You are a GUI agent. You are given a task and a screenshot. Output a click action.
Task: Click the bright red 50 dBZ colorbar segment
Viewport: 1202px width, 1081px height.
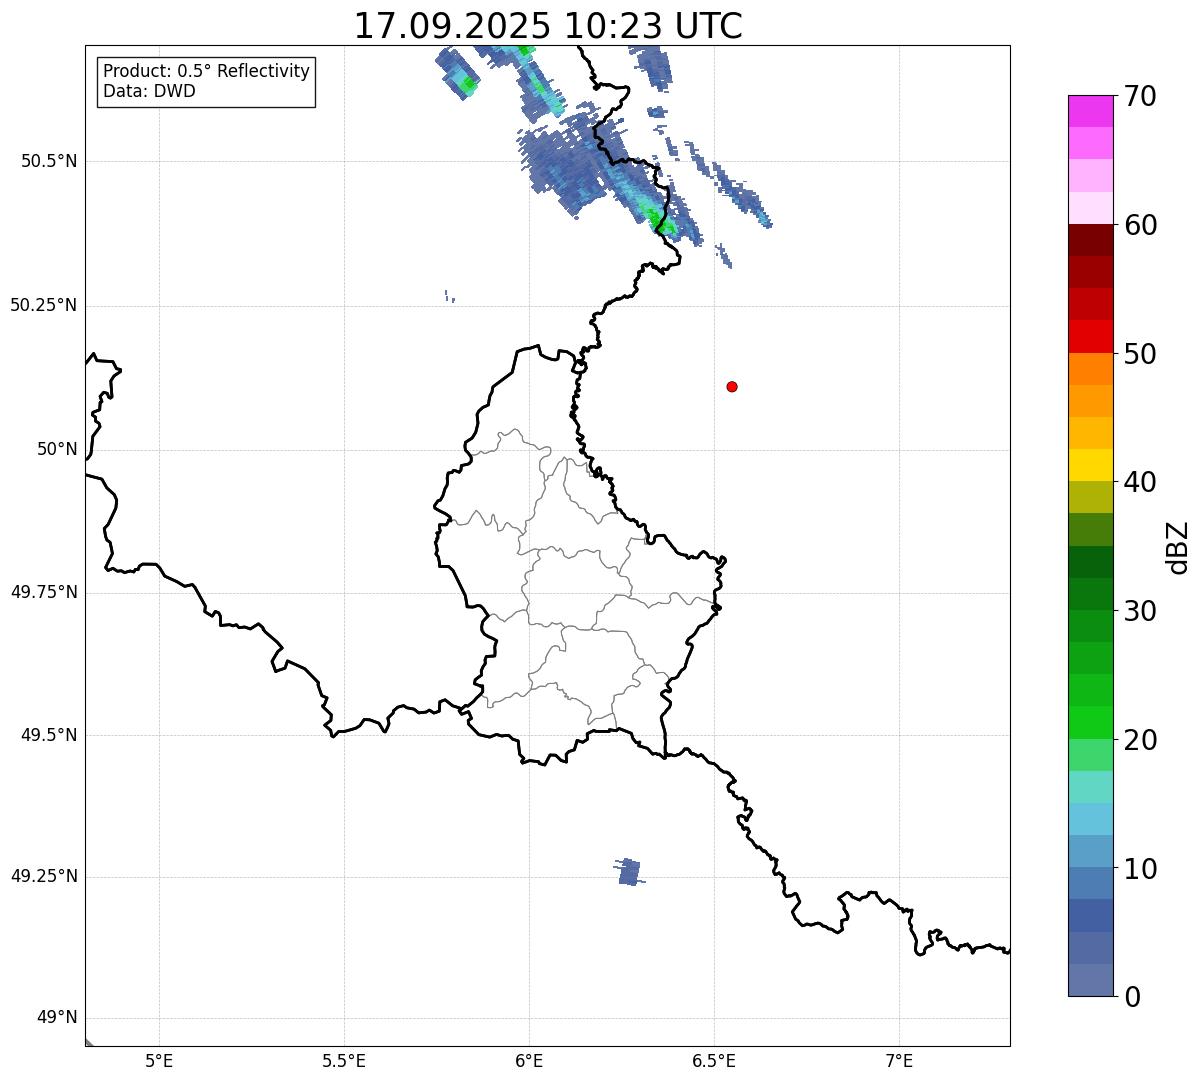point(1091,337)
